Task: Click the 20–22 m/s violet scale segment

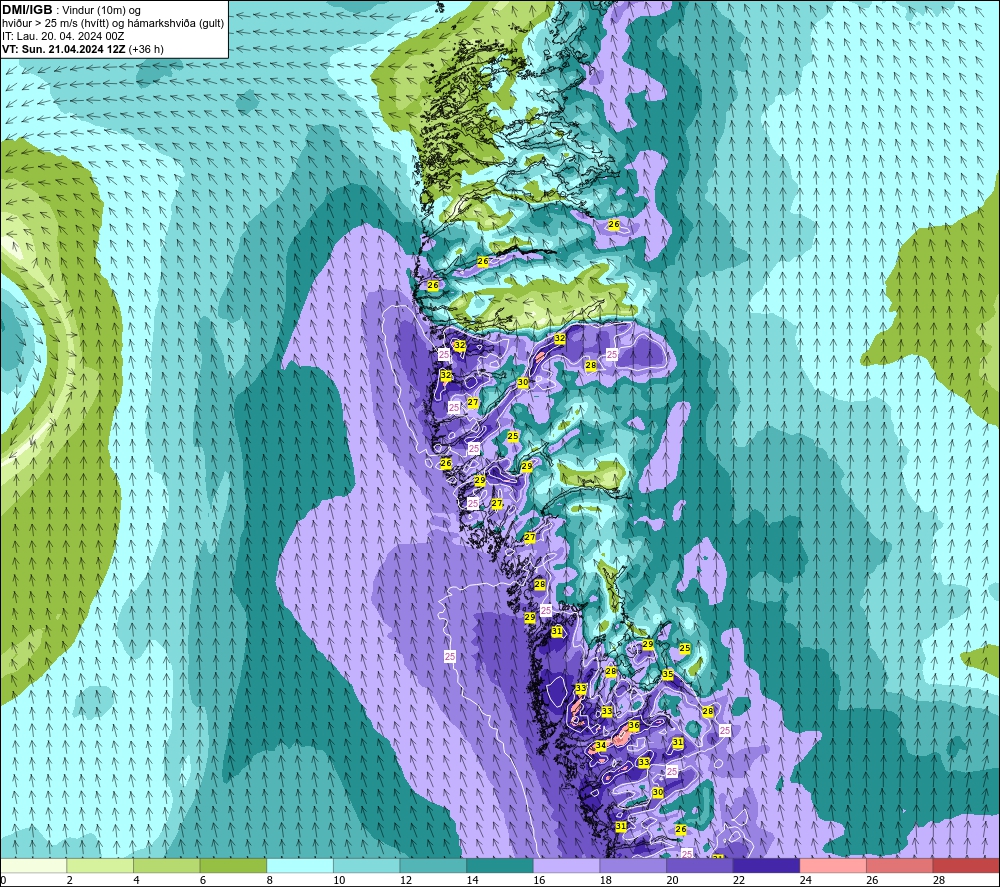Action: tap(700, 865)
